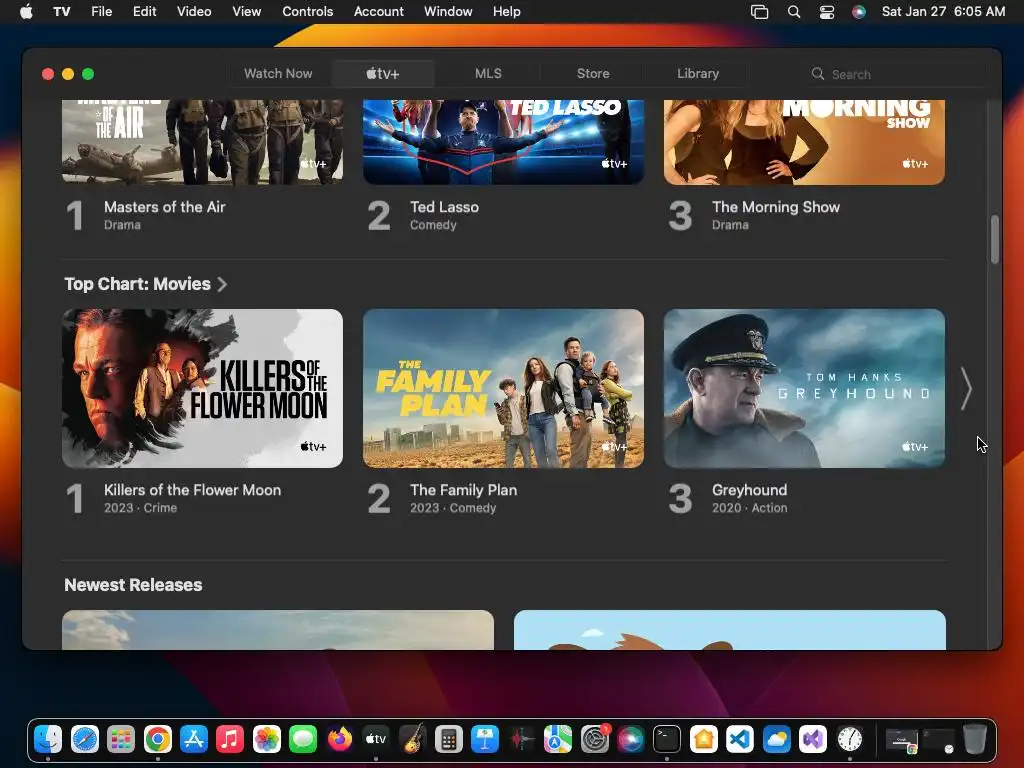
Task: Launch Visual Studio Code from the dock
Action: tap(739, 739)
